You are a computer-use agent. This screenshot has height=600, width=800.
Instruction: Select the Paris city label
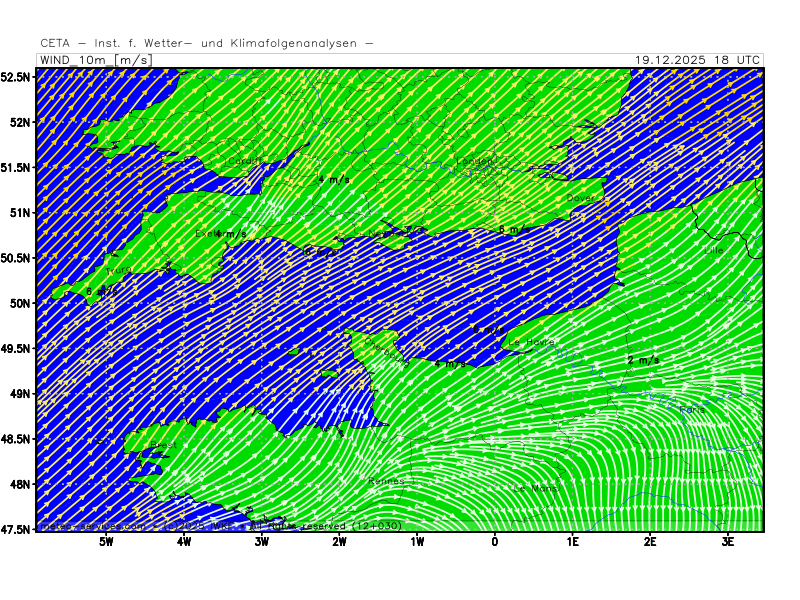pos(692,410)
